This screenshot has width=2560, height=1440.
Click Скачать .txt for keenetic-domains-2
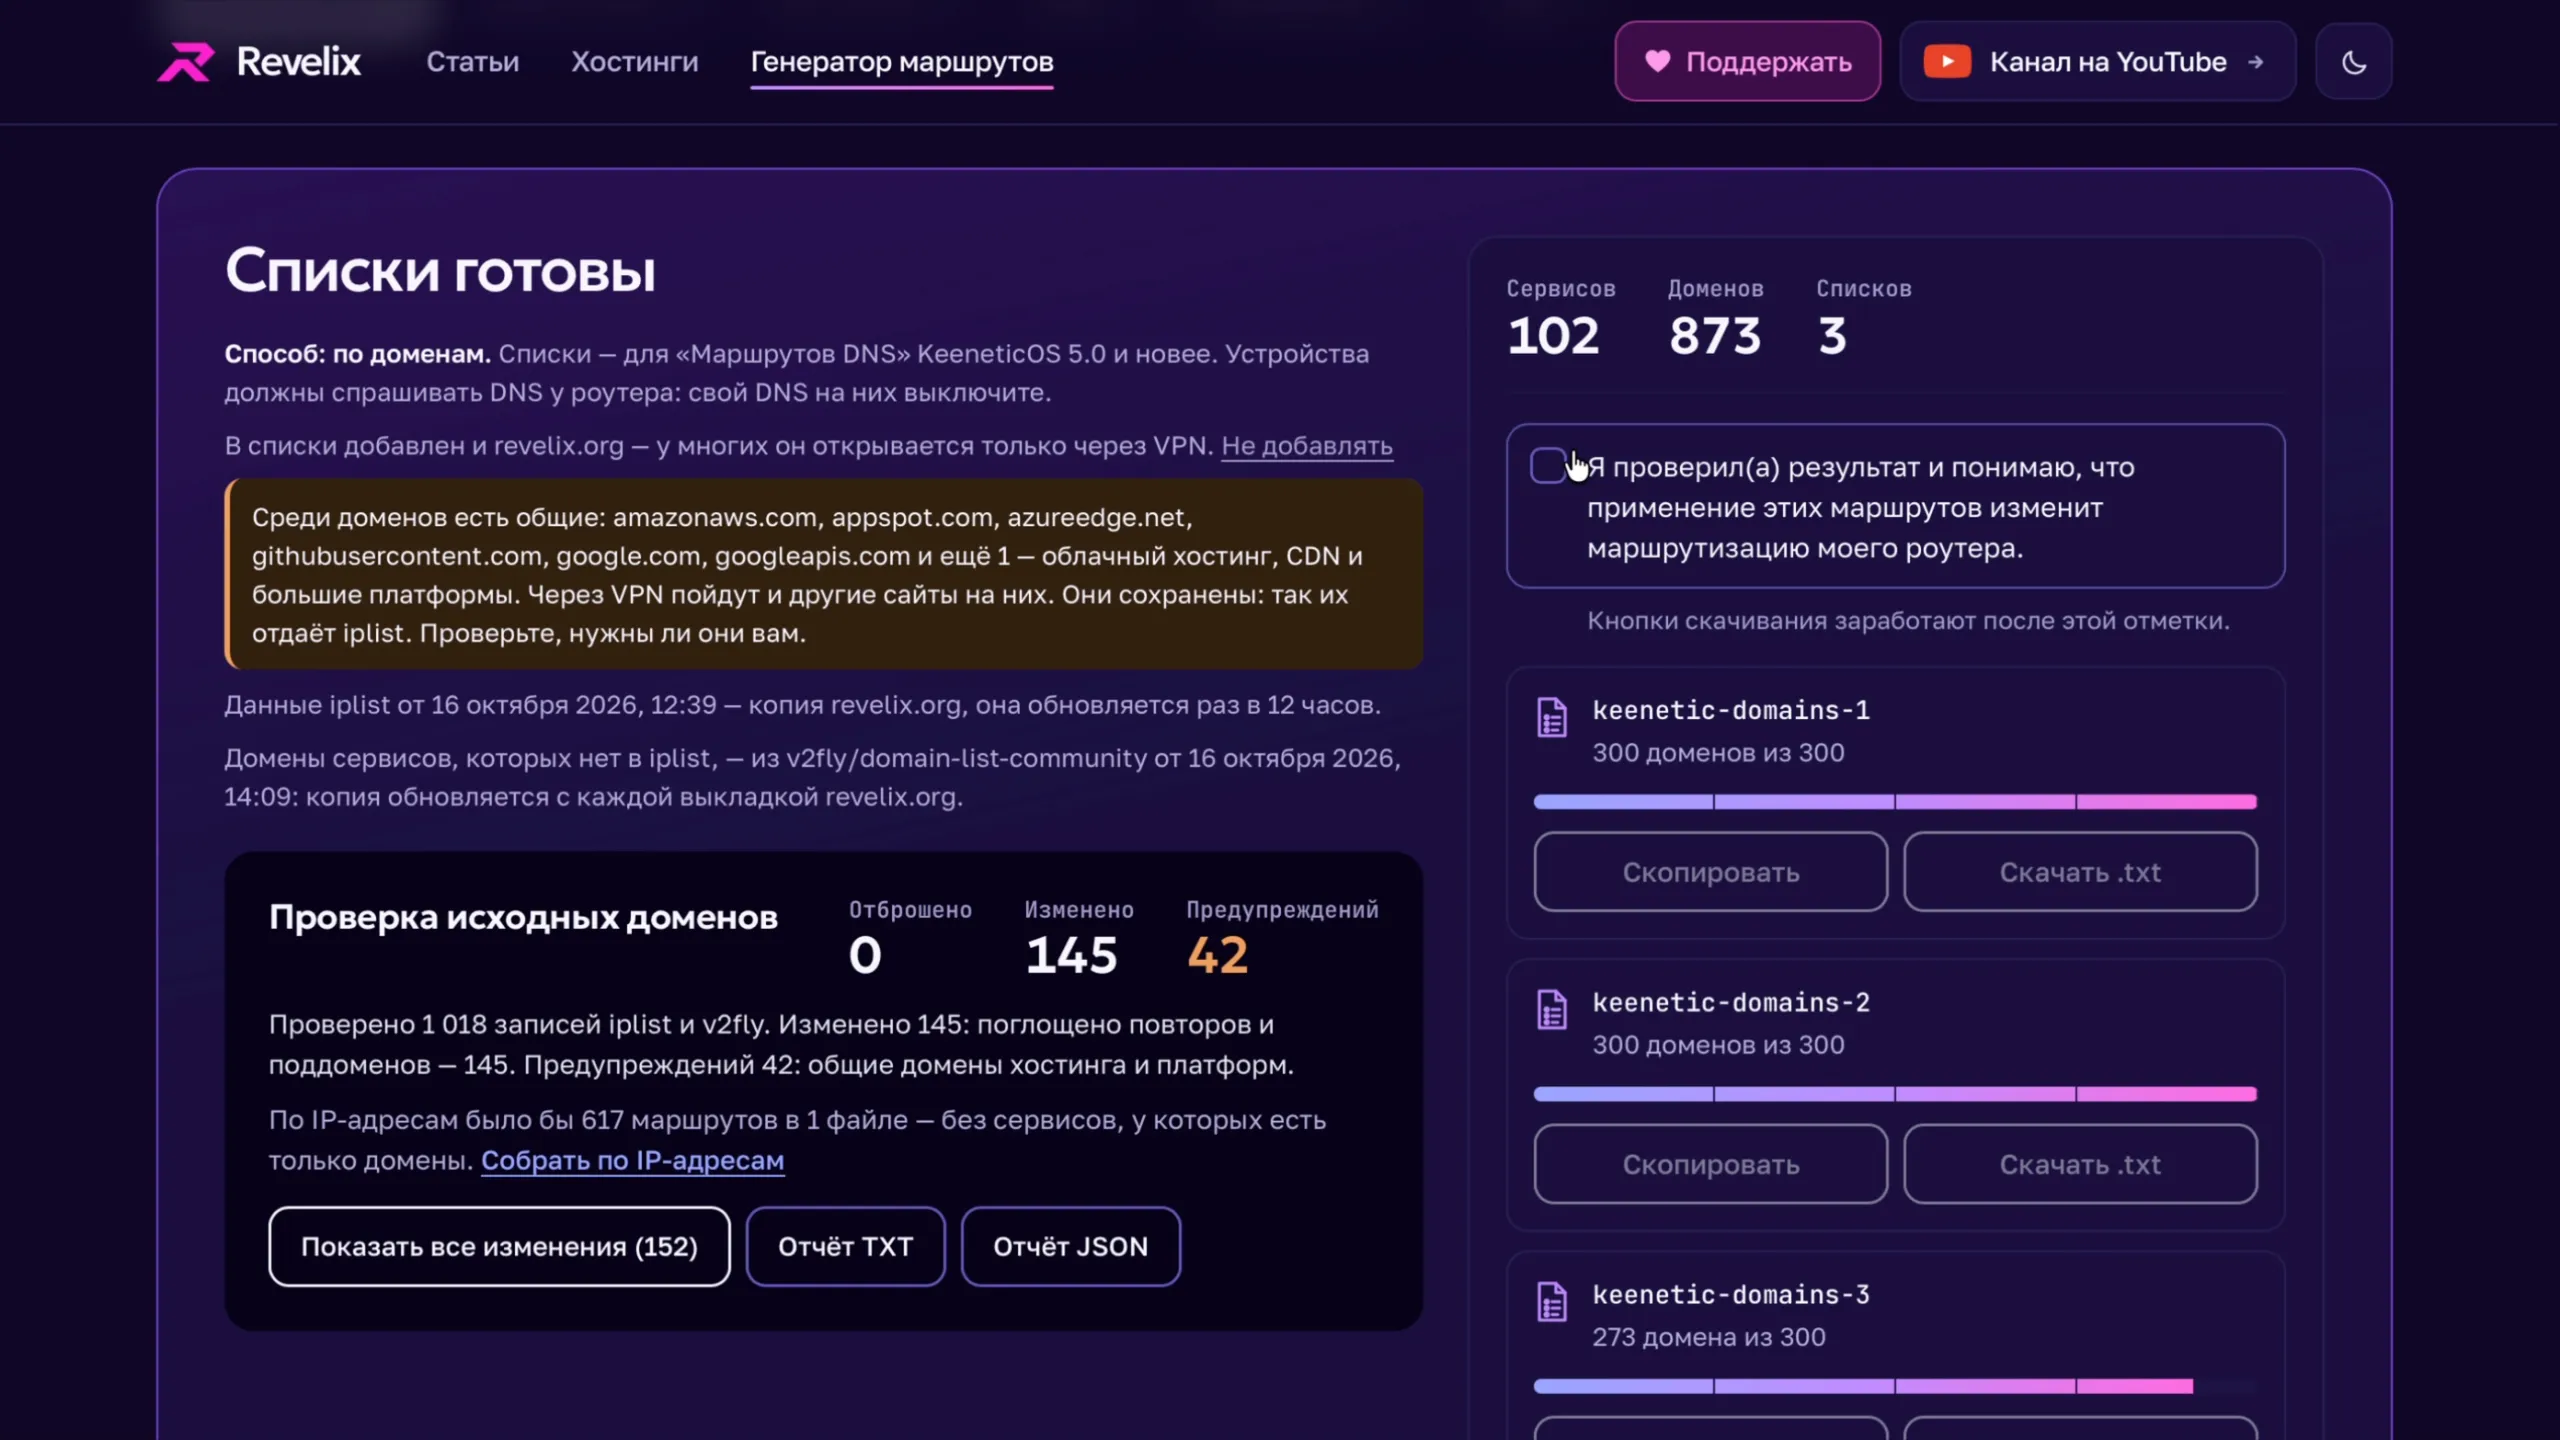2080,1164
